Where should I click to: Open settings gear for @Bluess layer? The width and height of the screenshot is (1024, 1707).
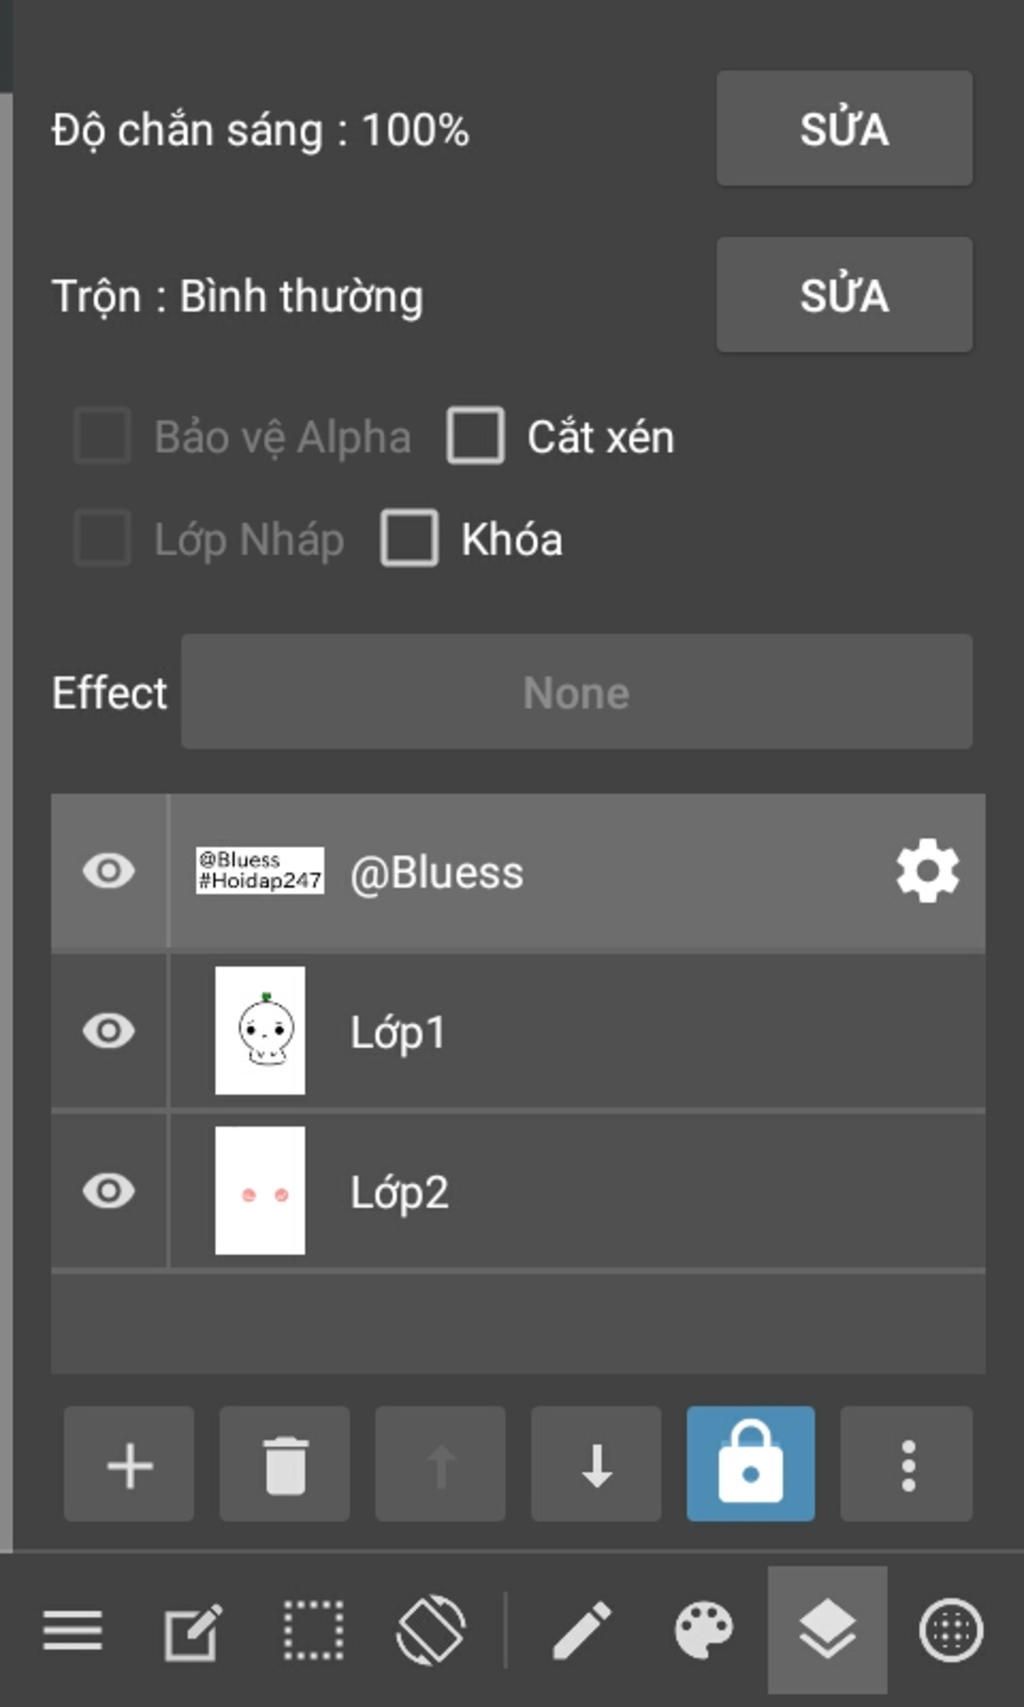click(x=928, y=871)
